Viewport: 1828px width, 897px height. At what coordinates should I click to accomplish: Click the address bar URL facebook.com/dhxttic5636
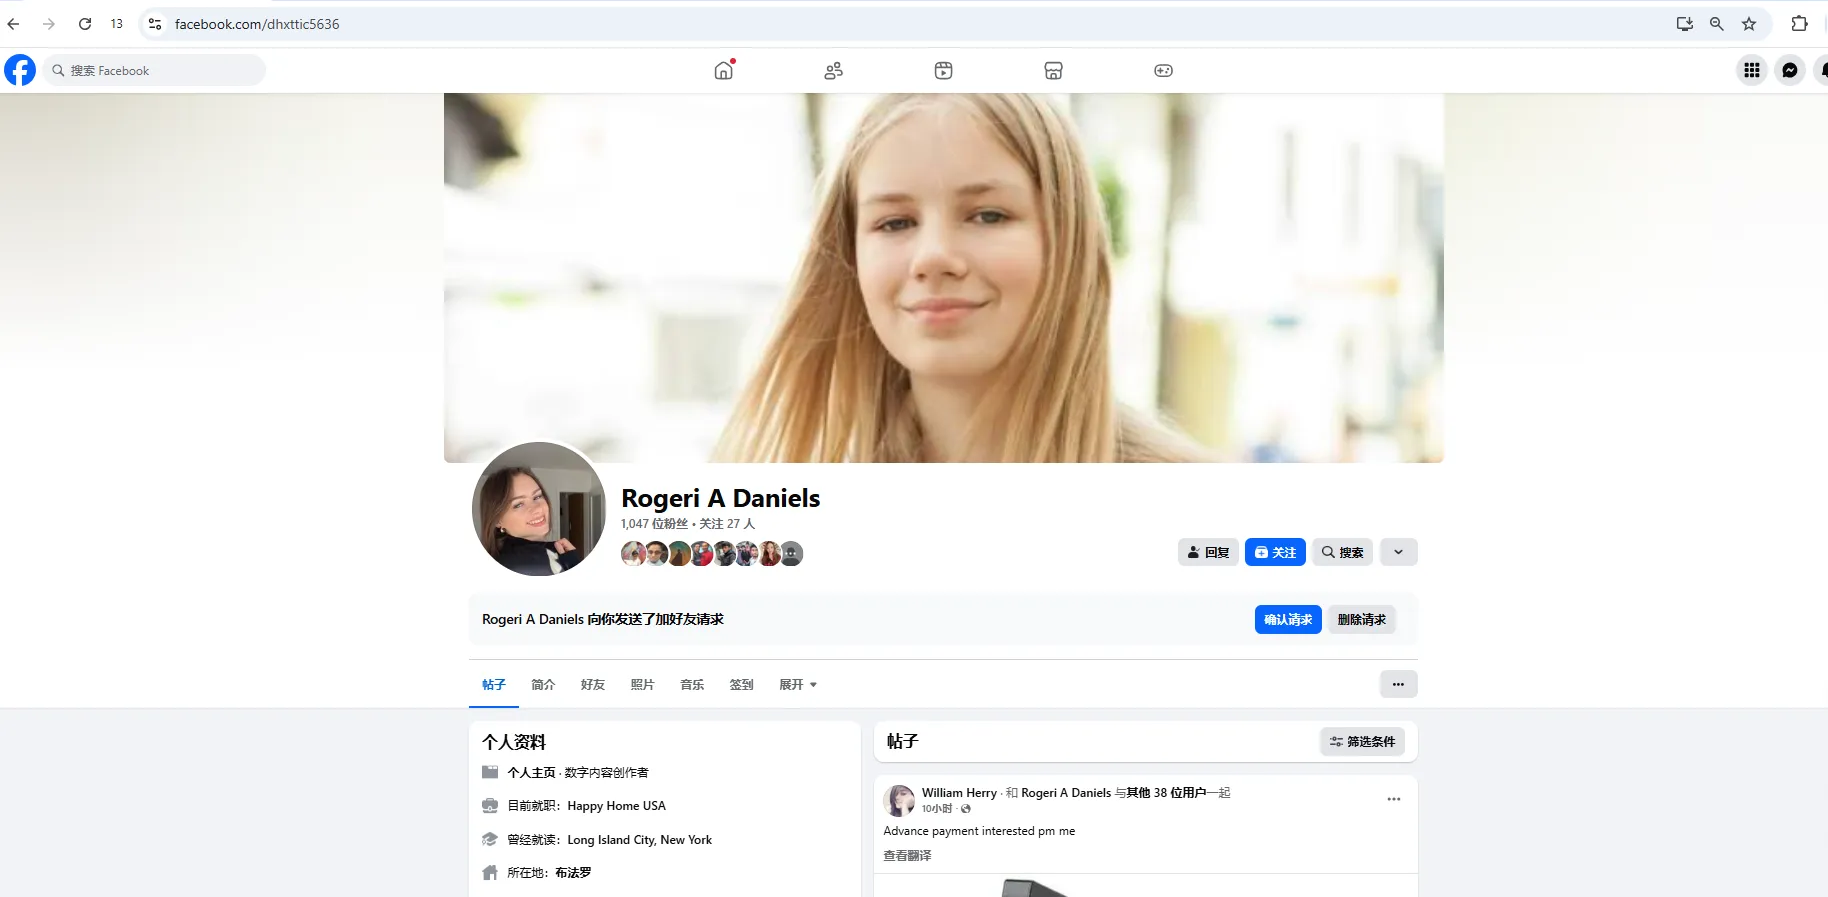(x=257, y=24)
